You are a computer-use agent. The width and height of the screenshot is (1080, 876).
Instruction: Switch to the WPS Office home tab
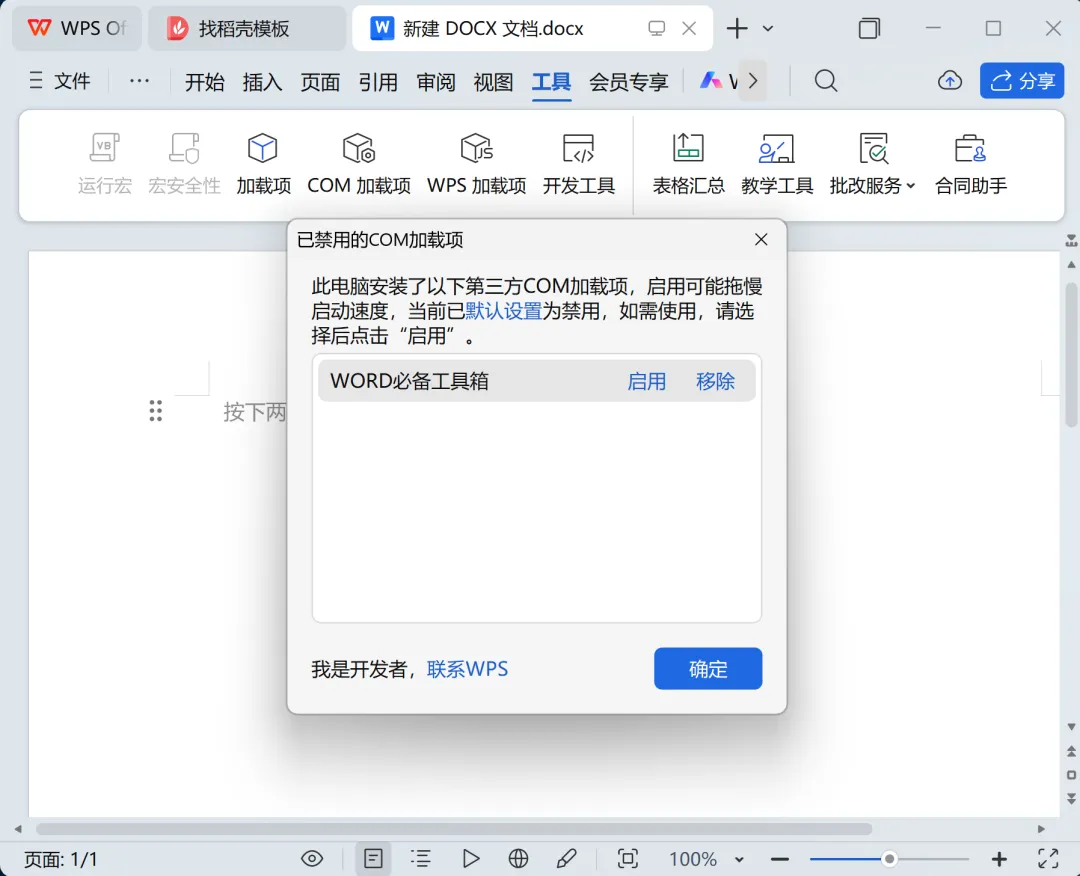77,28
